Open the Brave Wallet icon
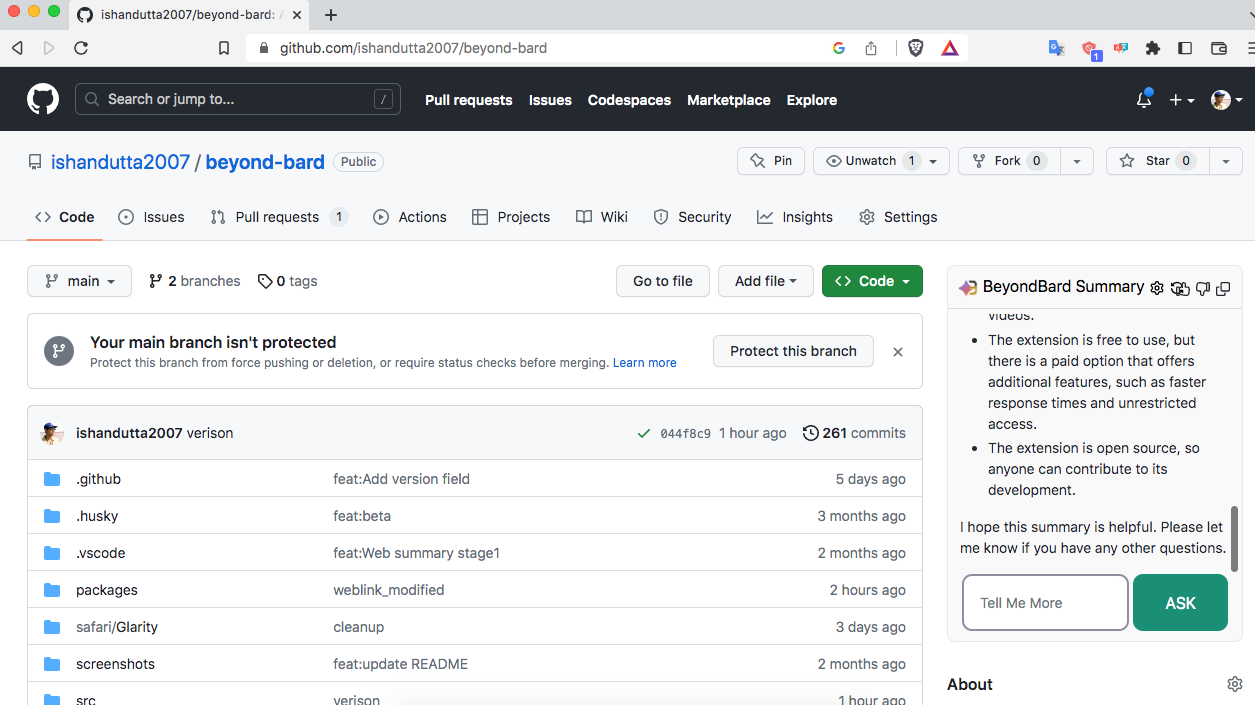 click(x=1218, y=48)
